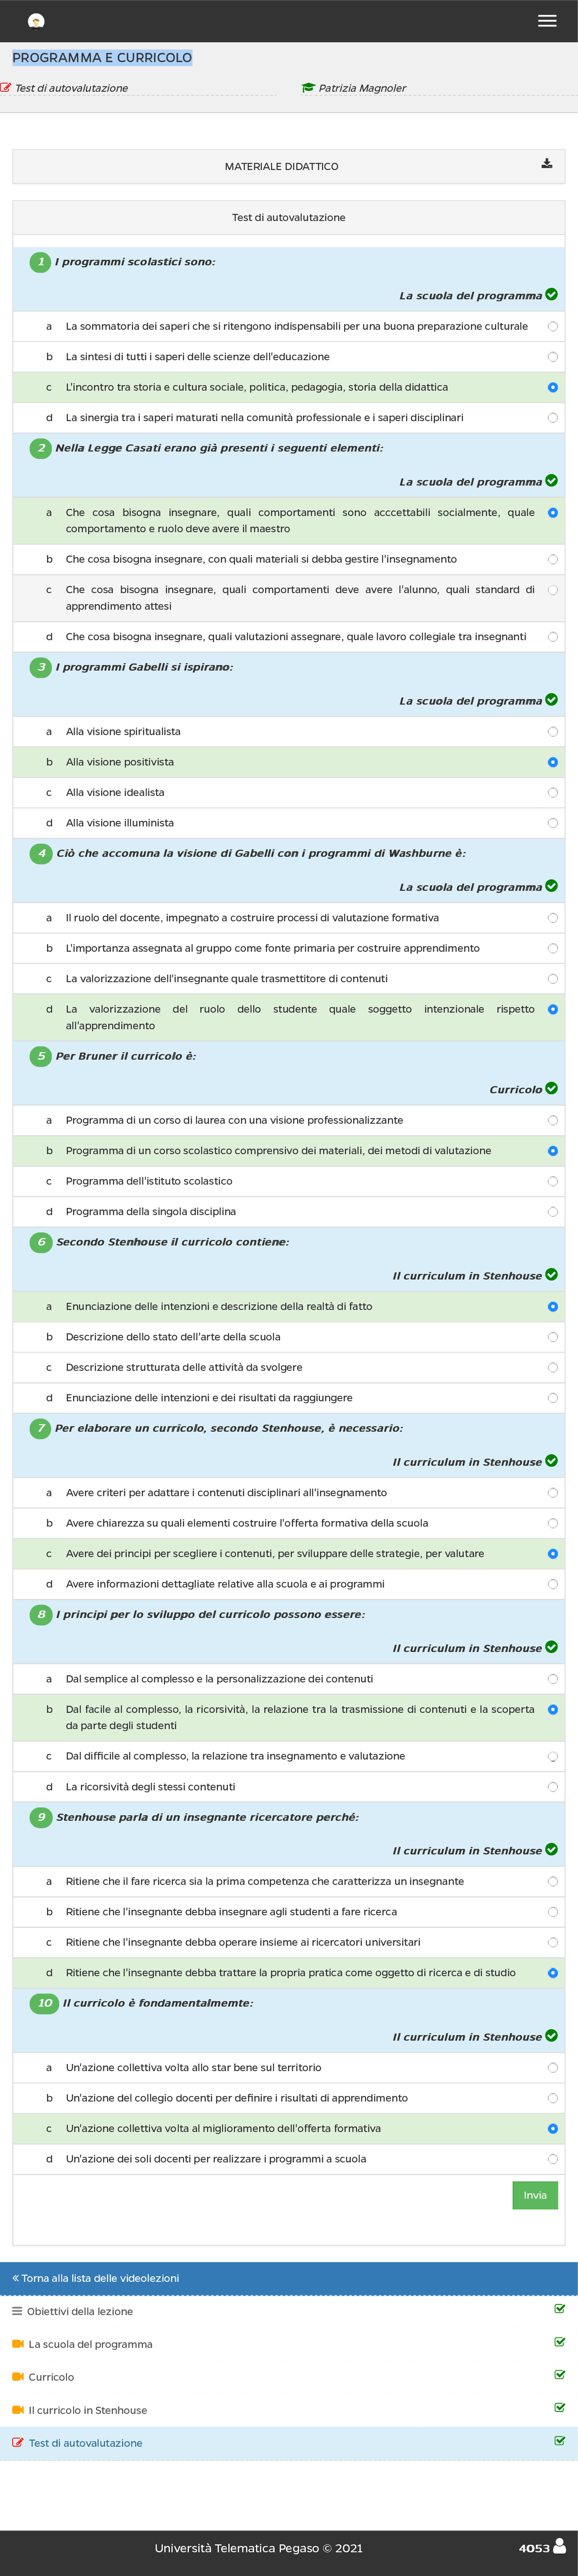
Task: Select answer c for question one
Action: [553, 387]
